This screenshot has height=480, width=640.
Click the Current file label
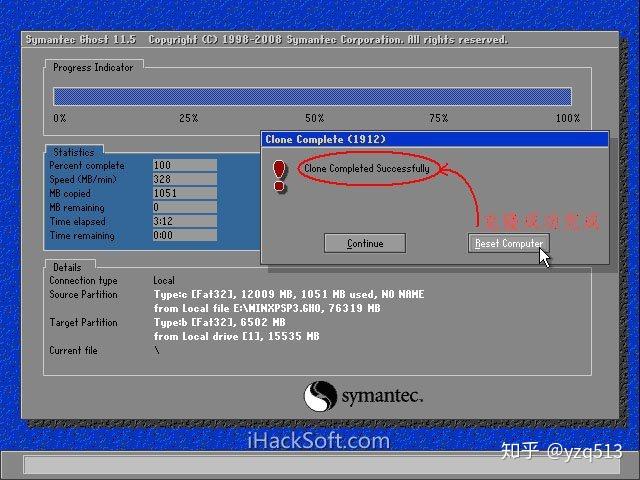pos(73,350)
